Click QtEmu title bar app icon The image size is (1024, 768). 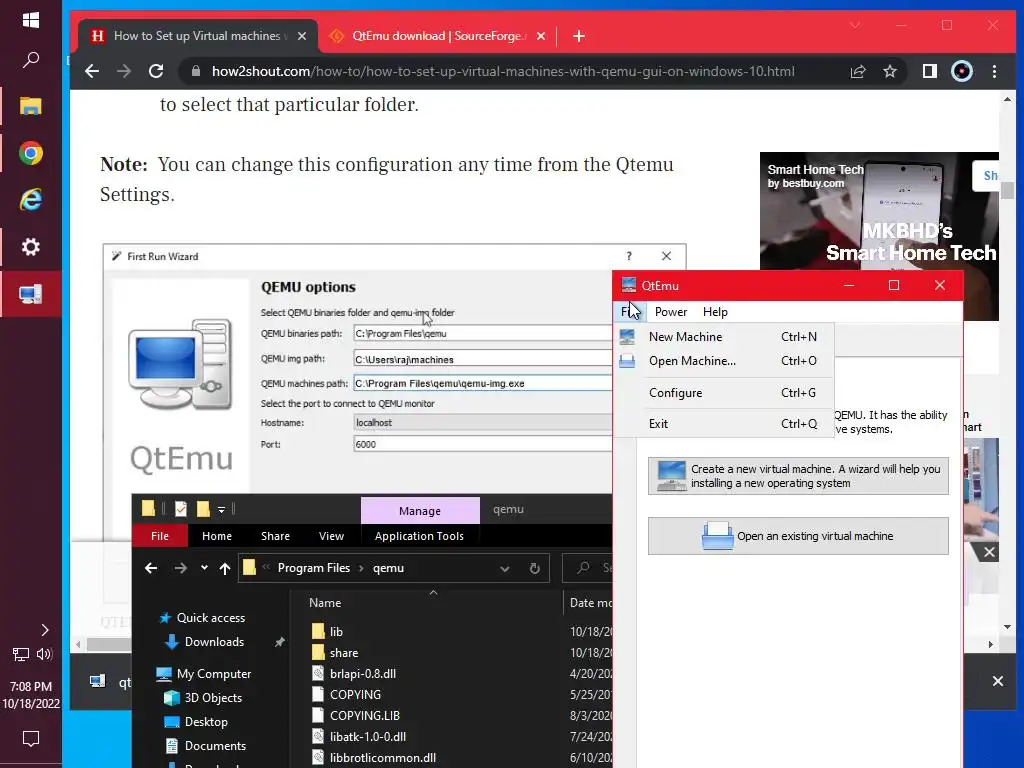(629, 285)
